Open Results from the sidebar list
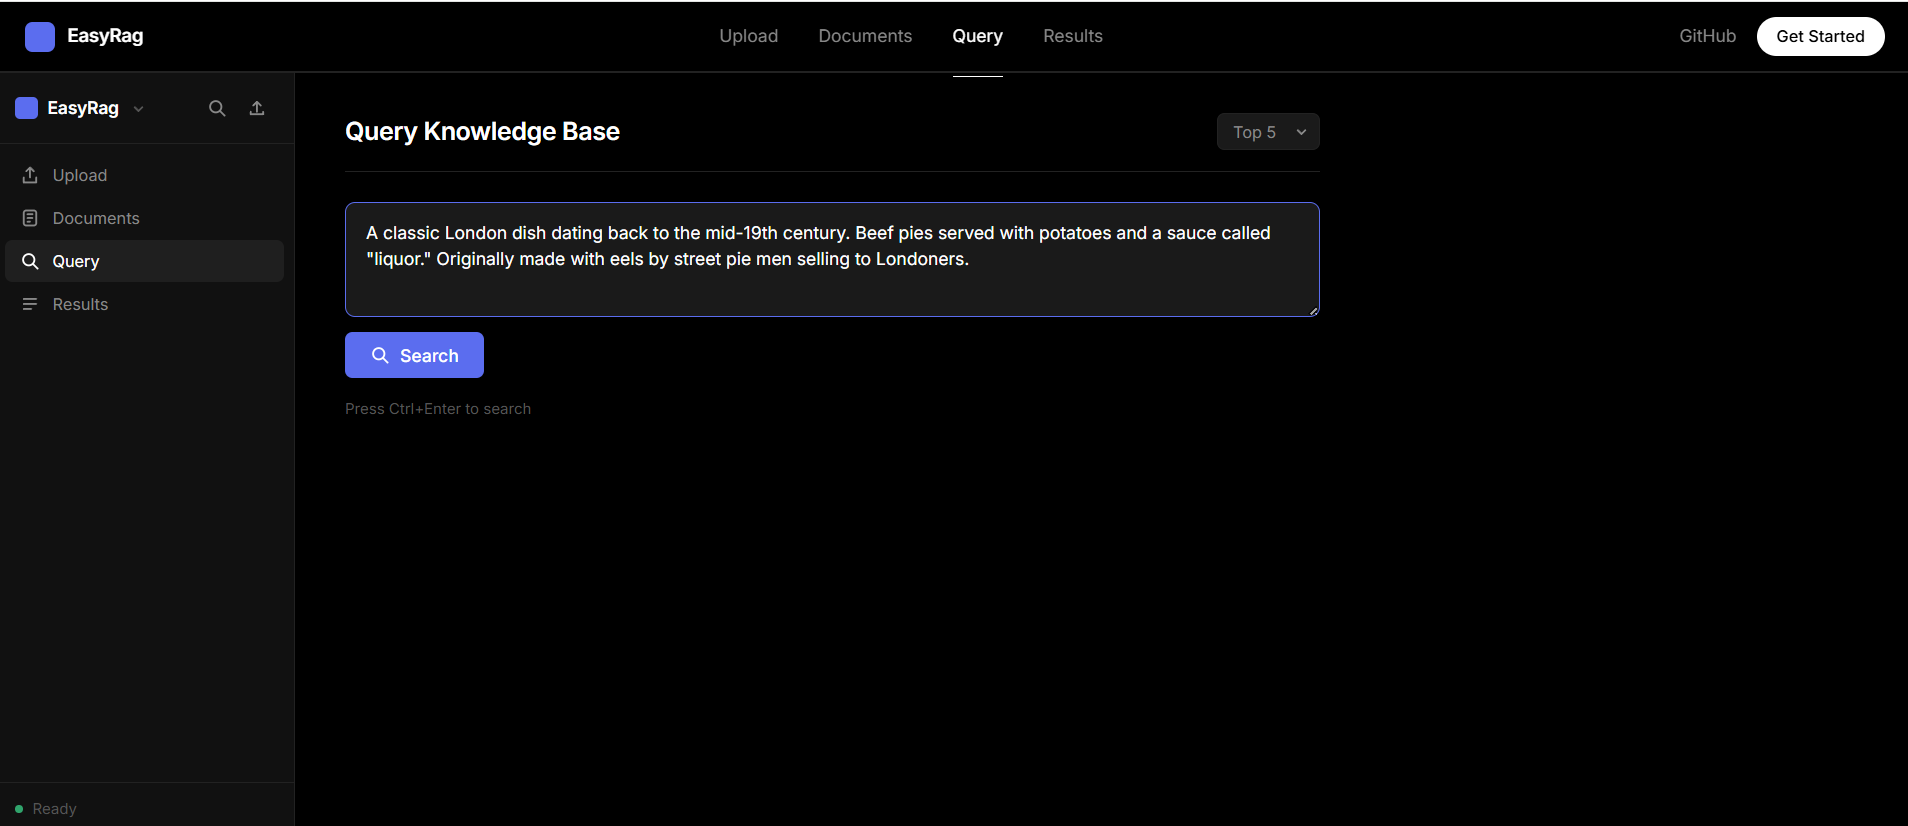 [x=145, y=304]
